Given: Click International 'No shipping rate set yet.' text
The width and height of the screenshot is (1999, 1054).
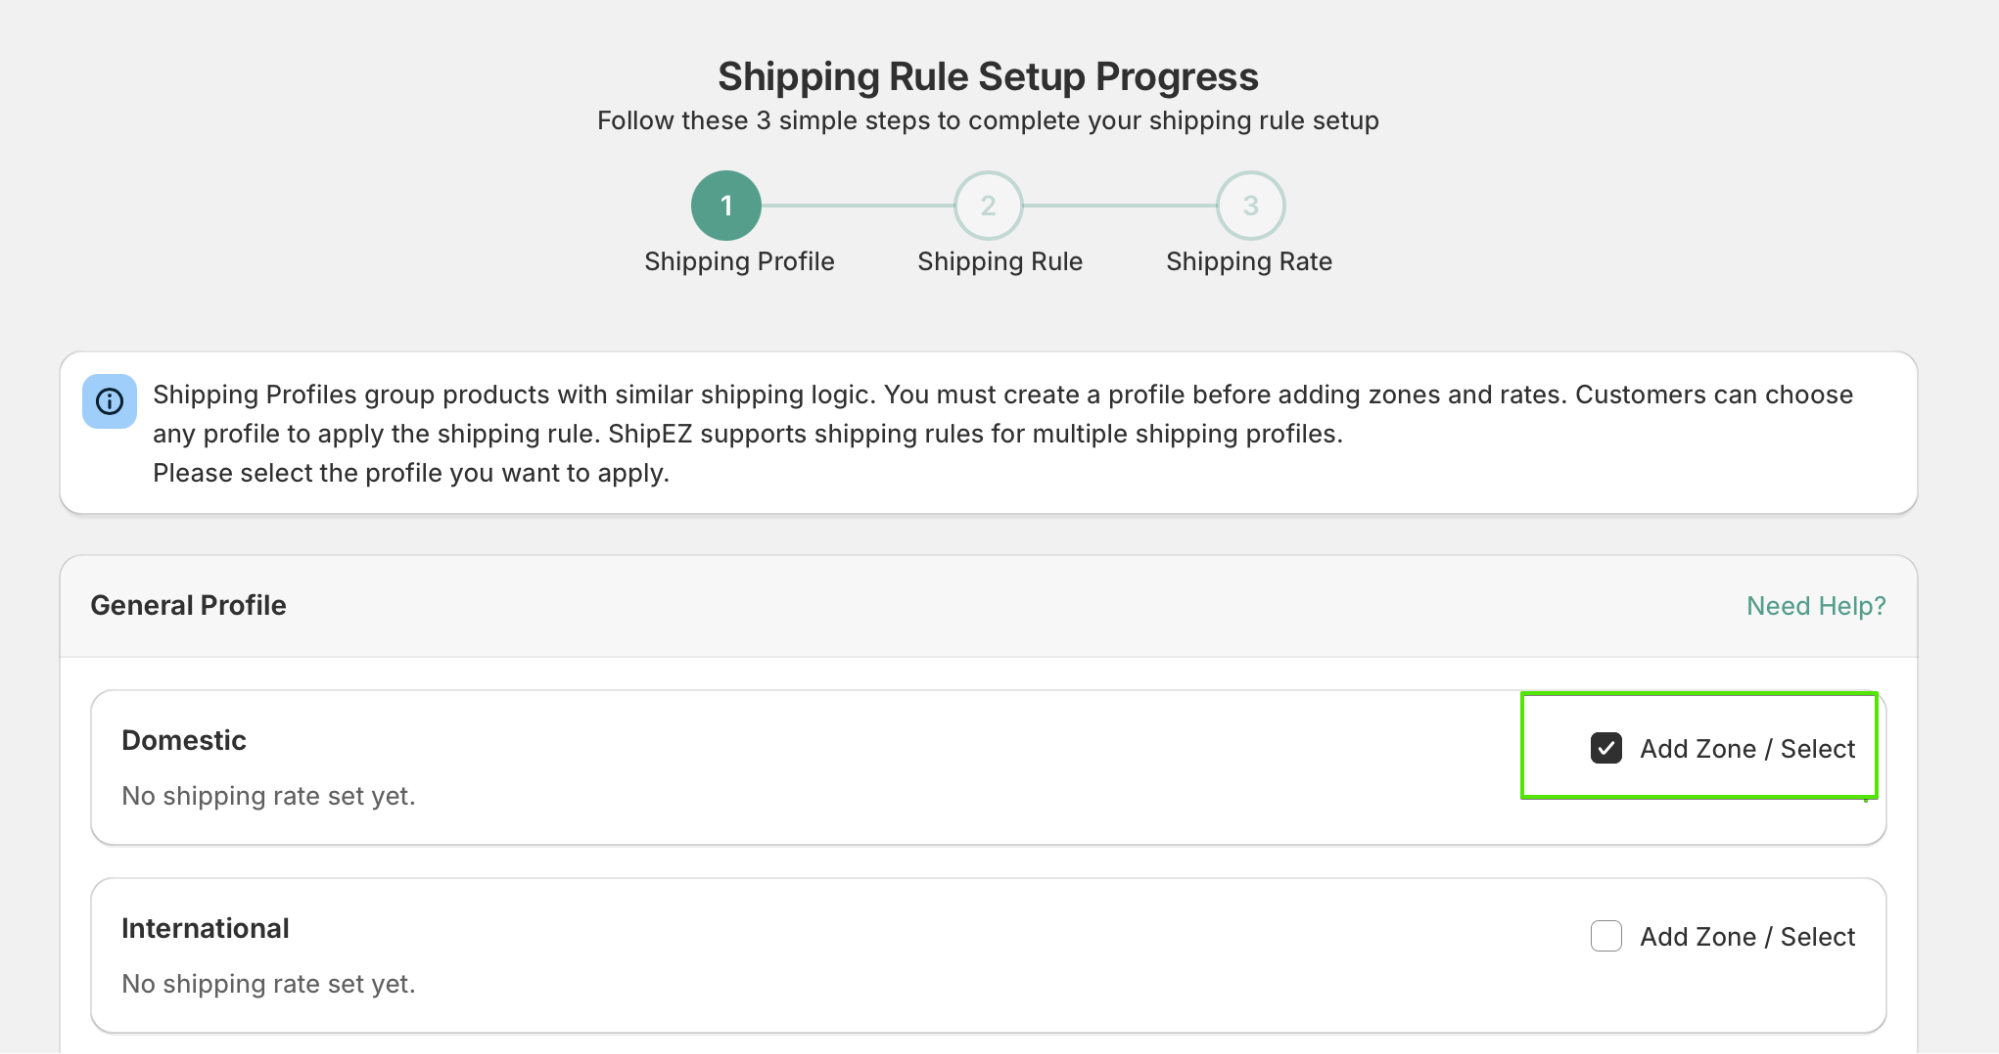Looking at the screenshot, I should coord(268,984).
